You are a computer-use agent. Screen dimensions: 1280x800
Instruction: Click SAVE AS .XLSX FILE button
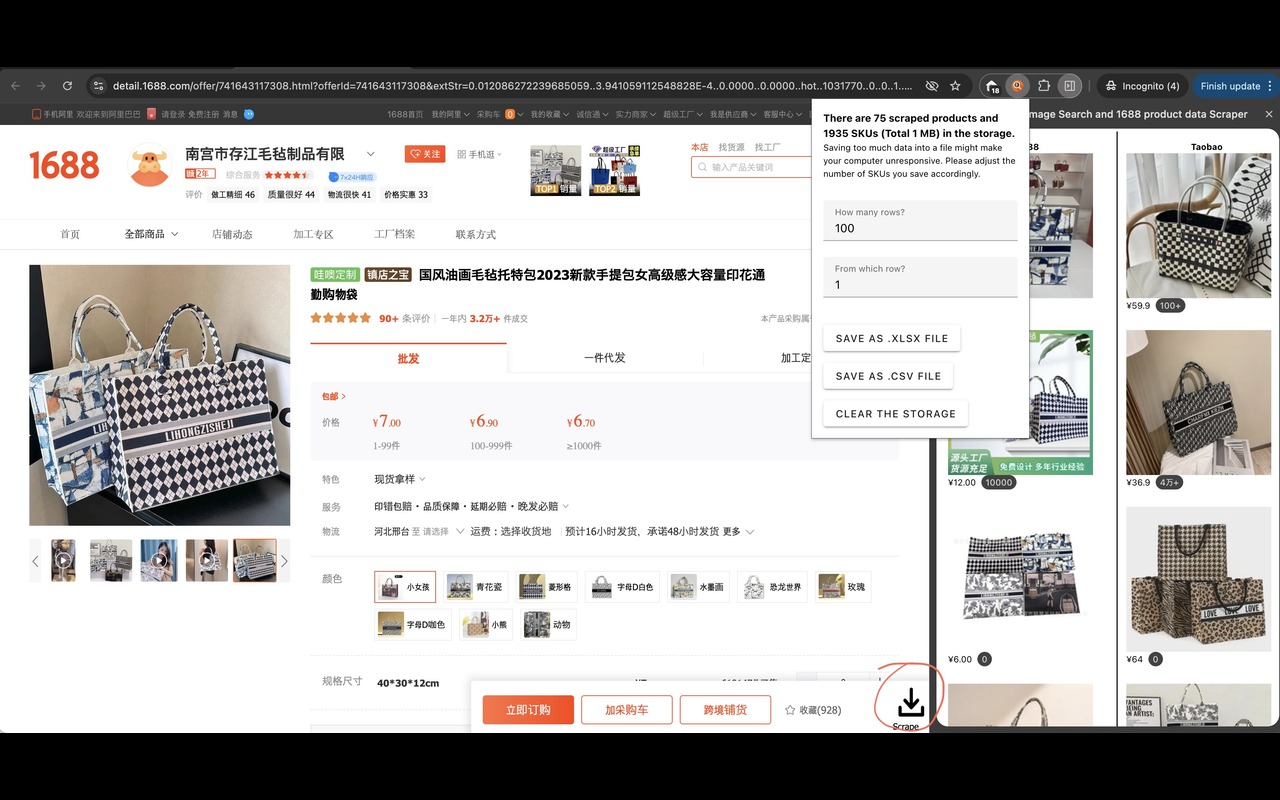pos(892,338)
